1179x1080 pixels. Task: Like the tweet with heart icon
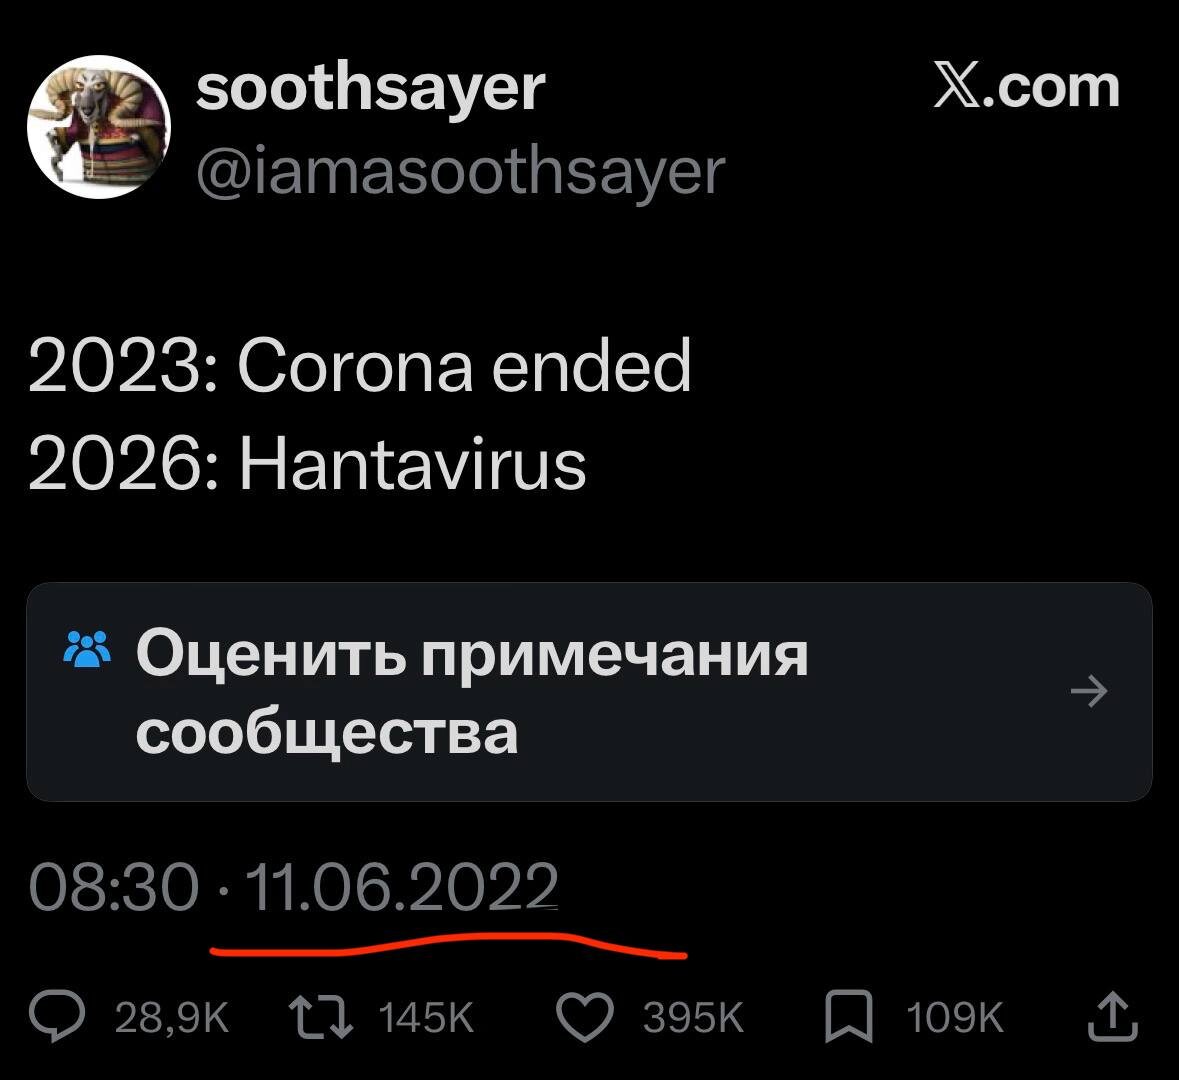(x=585, y=1018)
